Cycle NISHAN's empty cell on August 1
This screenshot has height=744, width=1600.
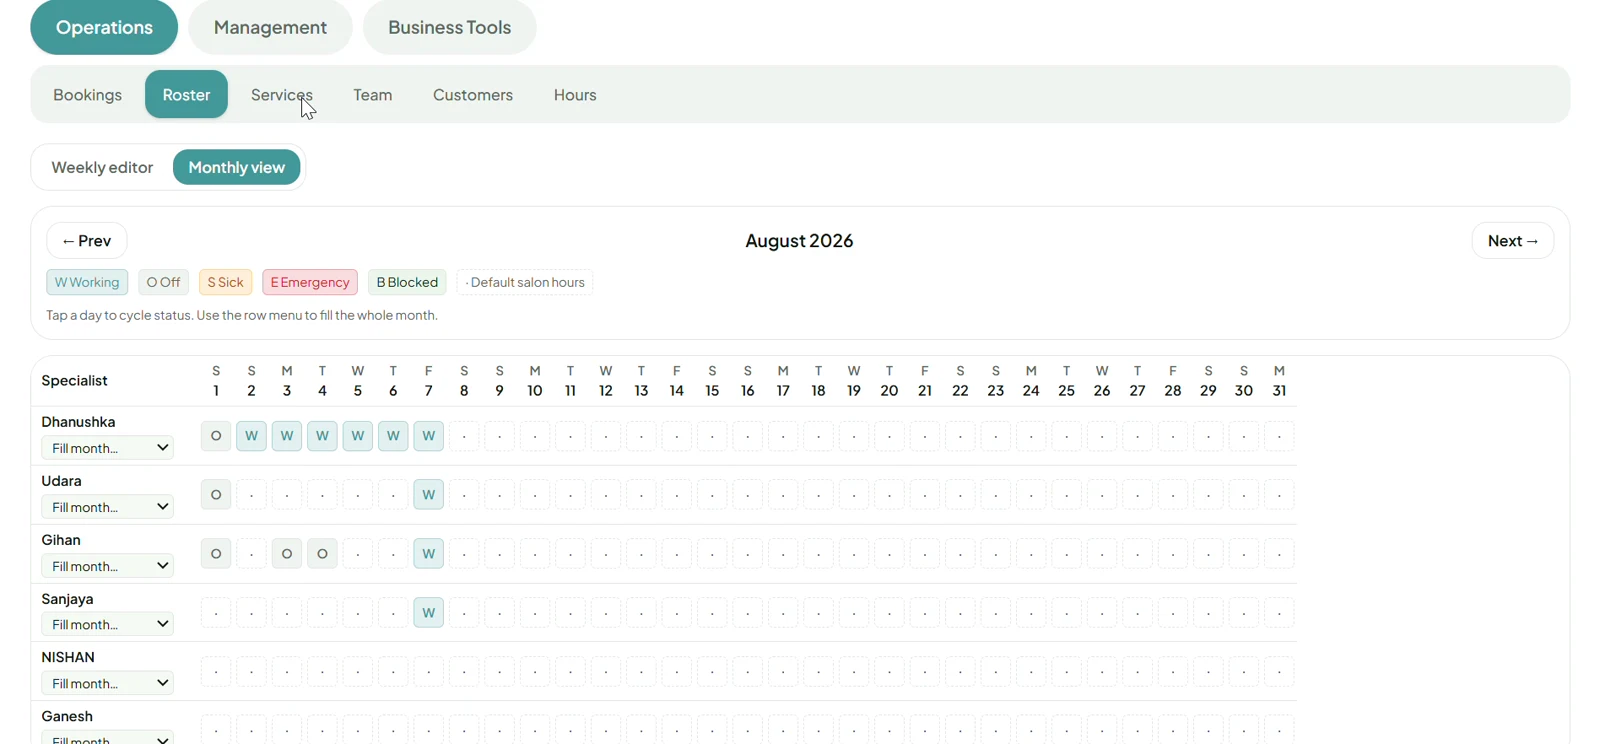pyautogui.click(x=216, y=671)
